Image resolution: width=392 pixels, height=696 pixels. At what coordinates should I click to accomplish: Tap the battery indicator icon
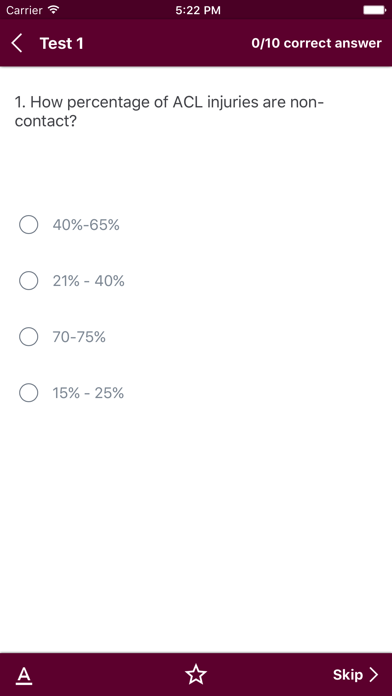click(x=375, y=10)
